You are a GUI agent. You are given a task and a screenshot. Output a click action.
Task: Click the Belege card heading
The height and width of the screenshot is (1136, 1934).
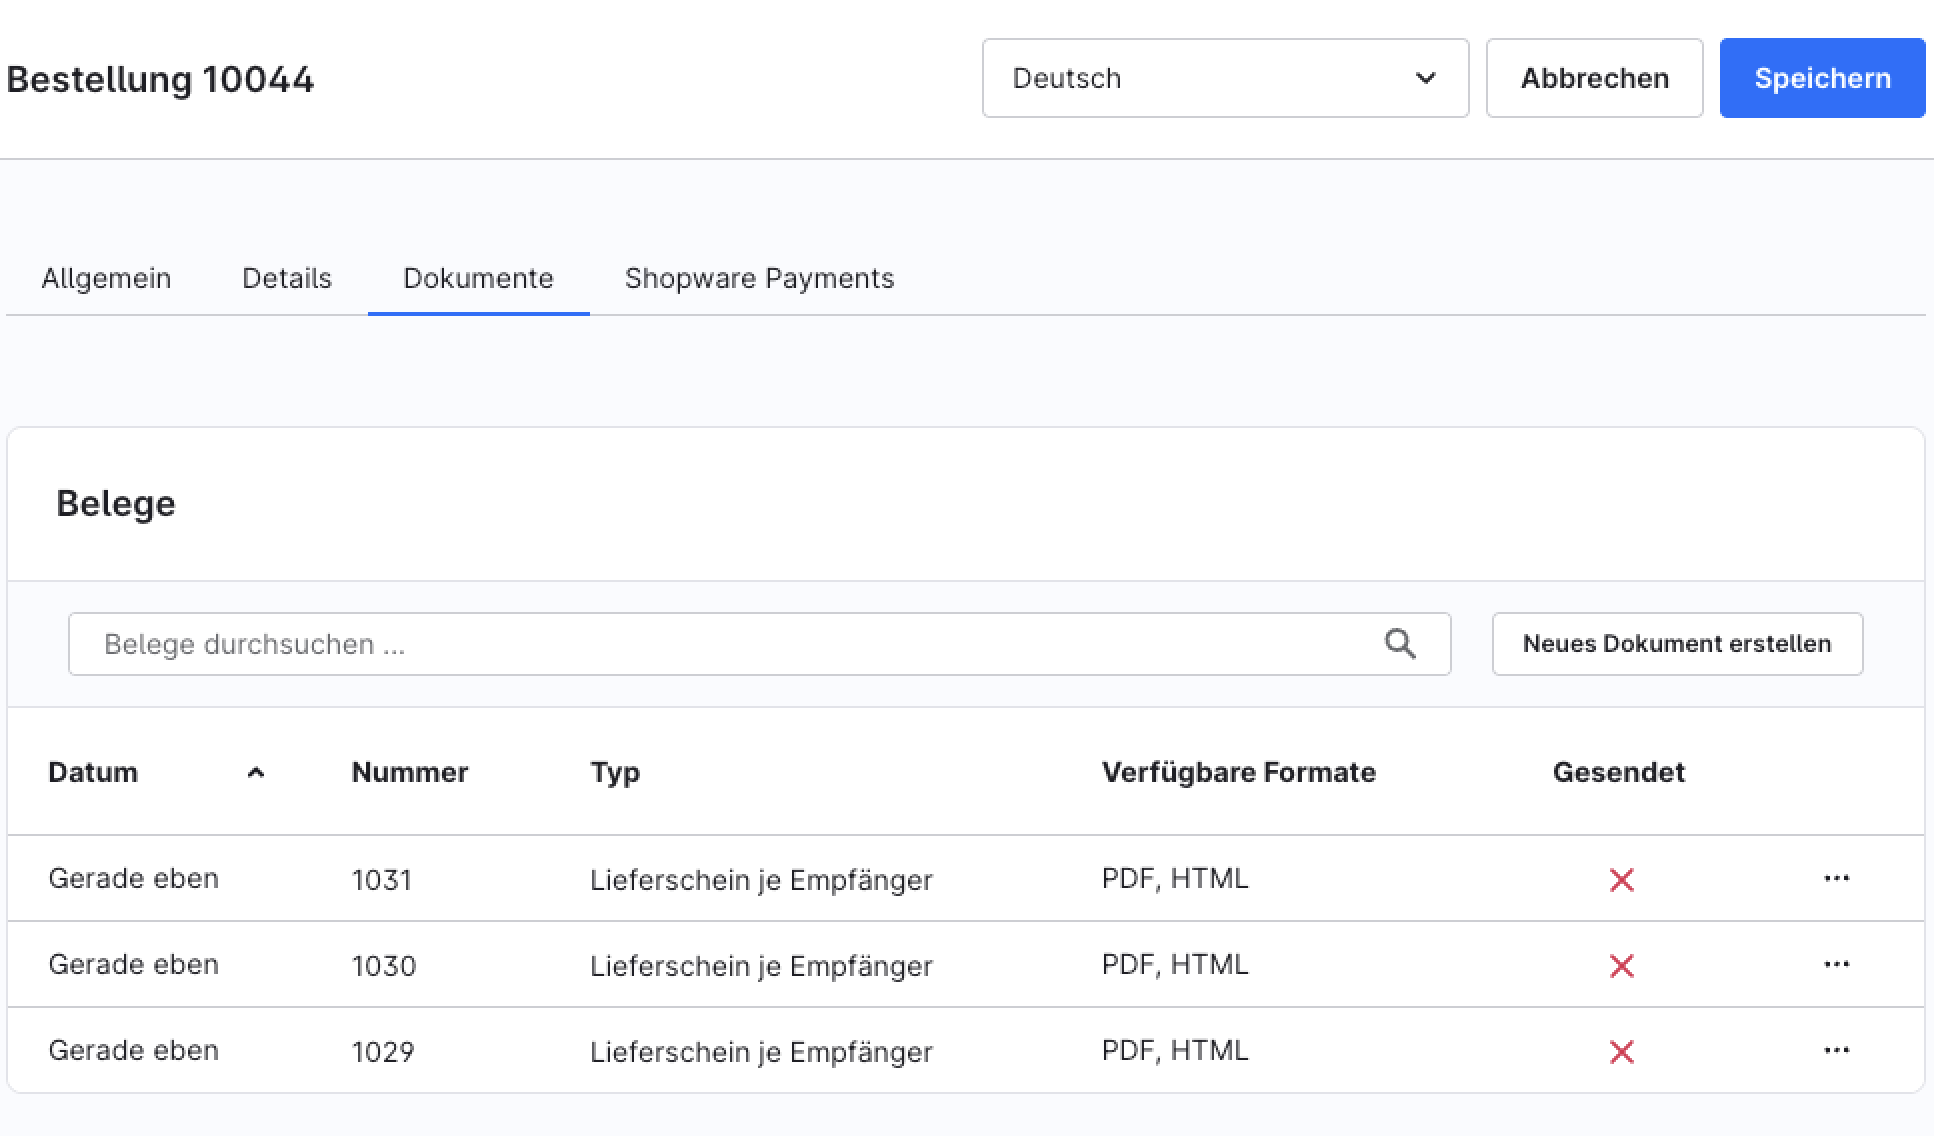click(116, 503)
